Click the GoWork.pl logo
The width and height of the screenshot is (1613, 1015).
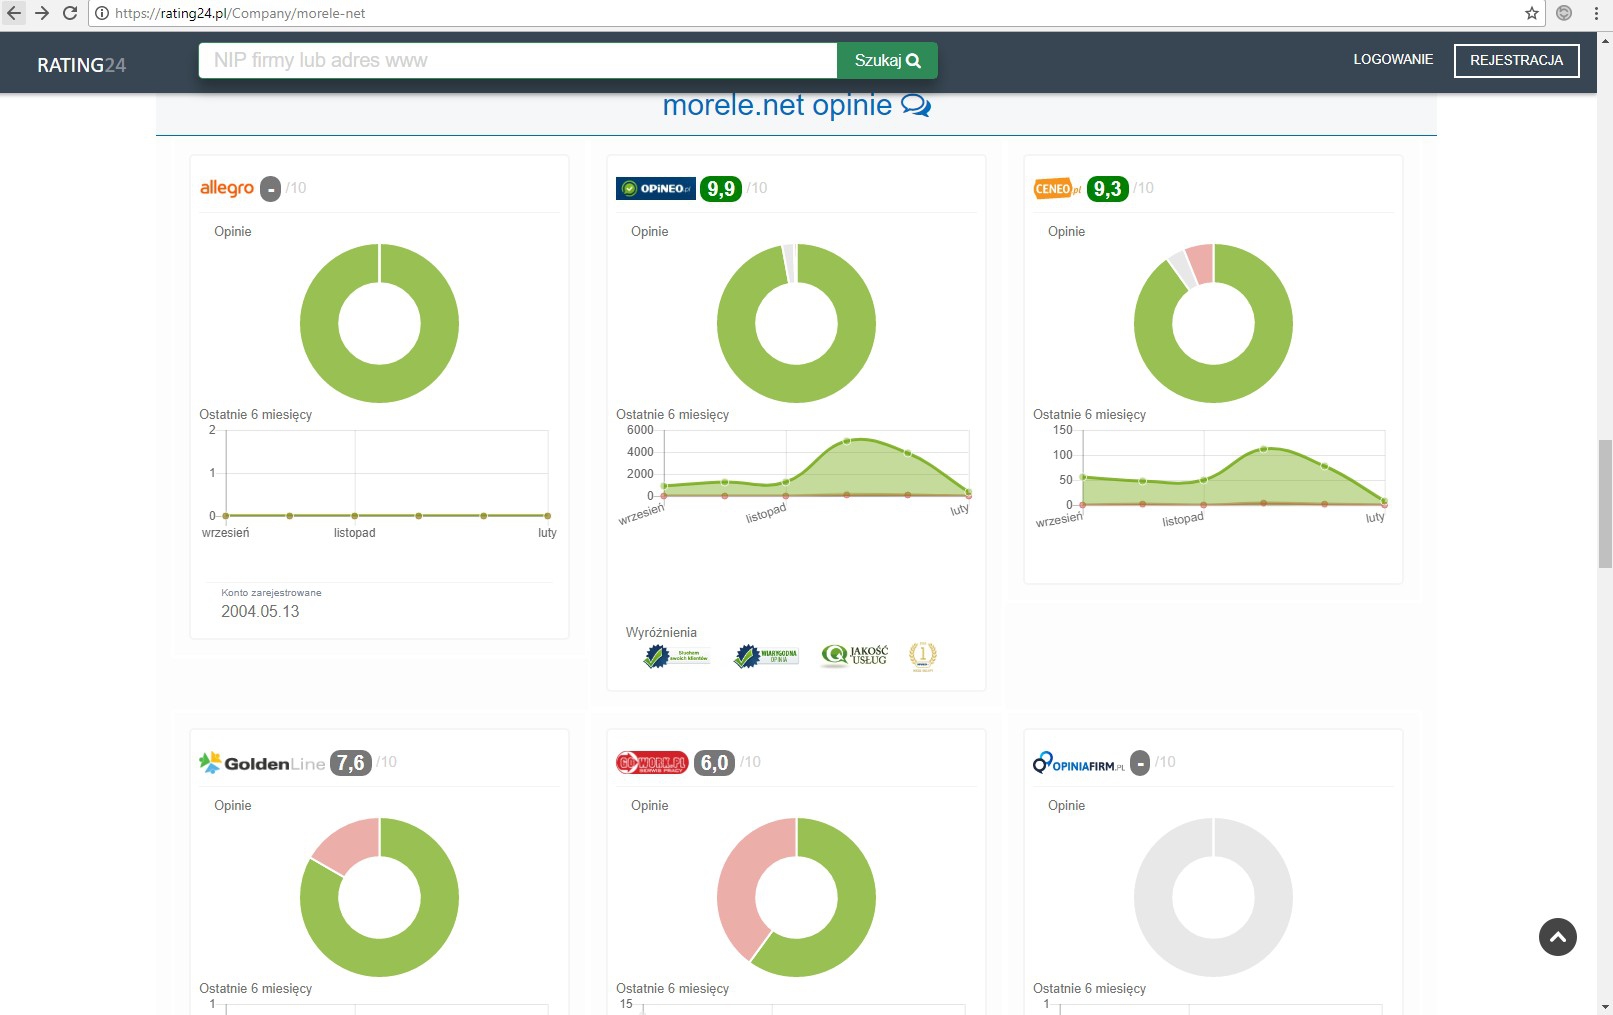[652, 763]
